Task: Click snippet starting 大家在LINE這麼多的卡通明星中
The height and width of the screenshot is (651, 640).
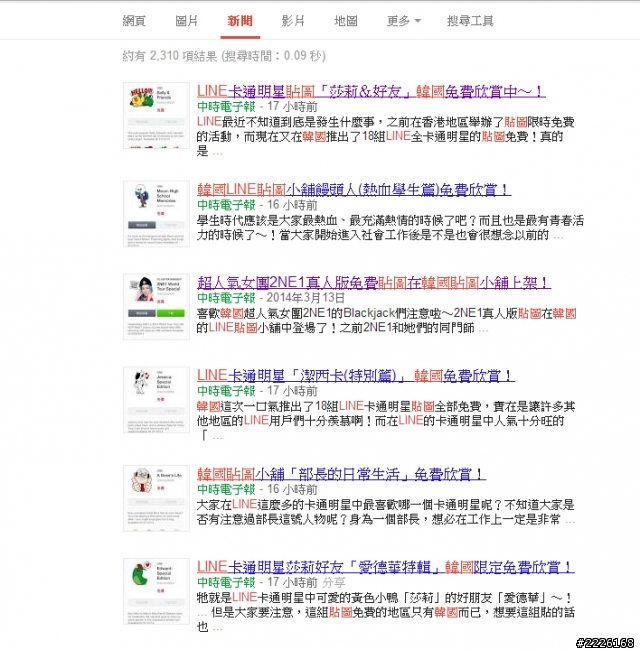Action: tap(386, 512)
